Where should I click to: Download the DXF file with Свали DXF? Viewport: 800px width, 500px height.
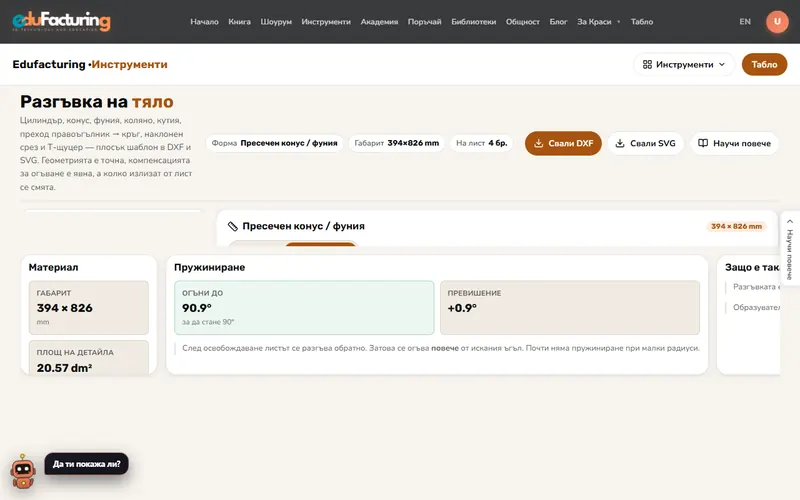click(x=563, y=143)
